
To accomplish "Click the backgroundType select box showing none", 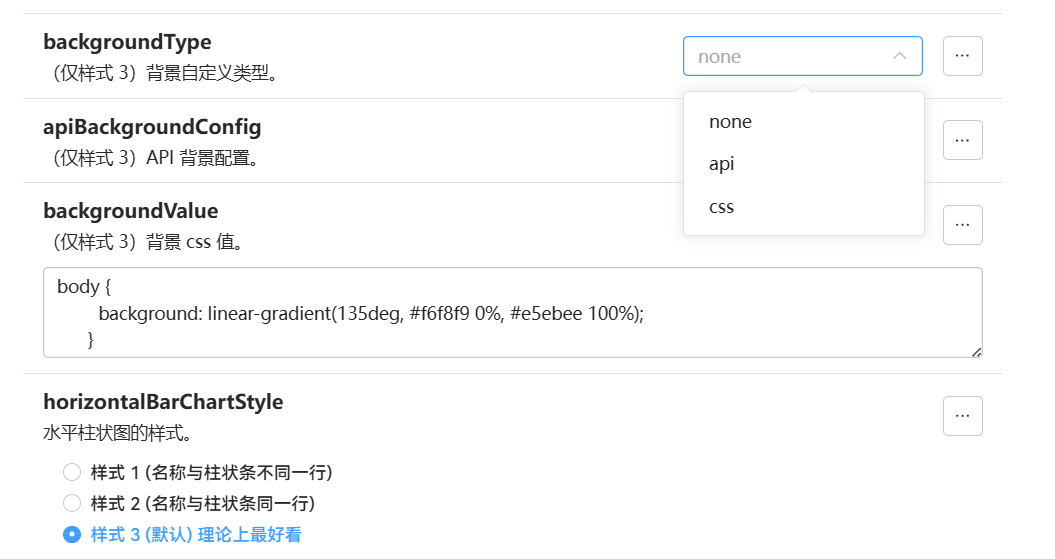I will 803,56.
